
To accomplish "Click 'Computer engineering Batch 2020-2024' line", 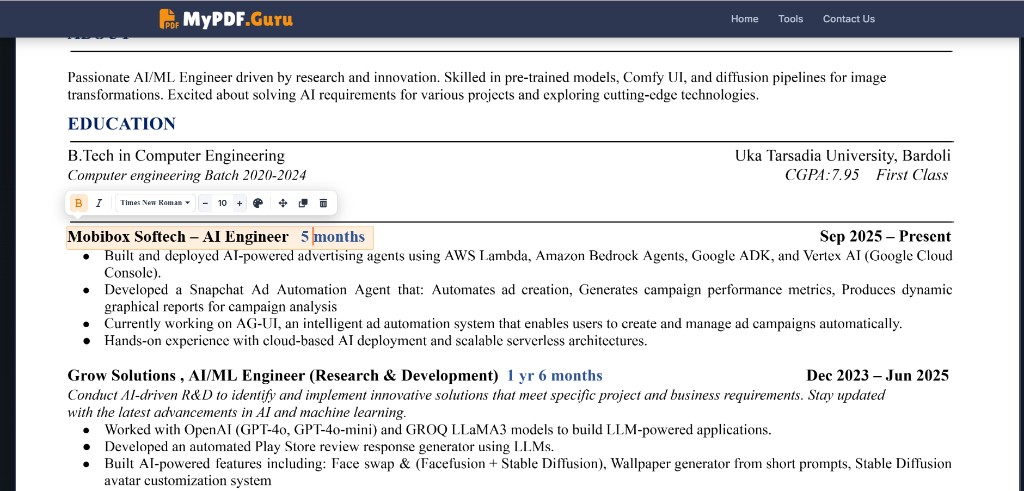I will click(187, 175).
